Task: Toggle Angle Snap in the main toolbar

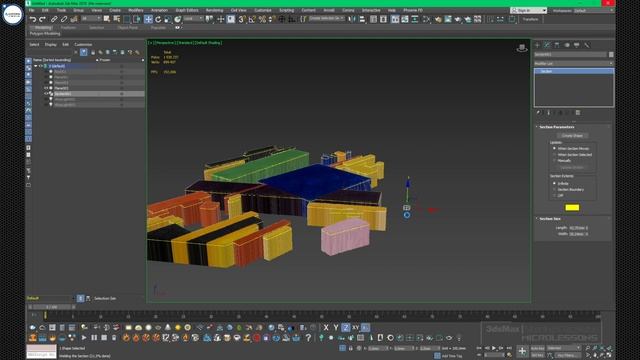Action: pos(252,19)
